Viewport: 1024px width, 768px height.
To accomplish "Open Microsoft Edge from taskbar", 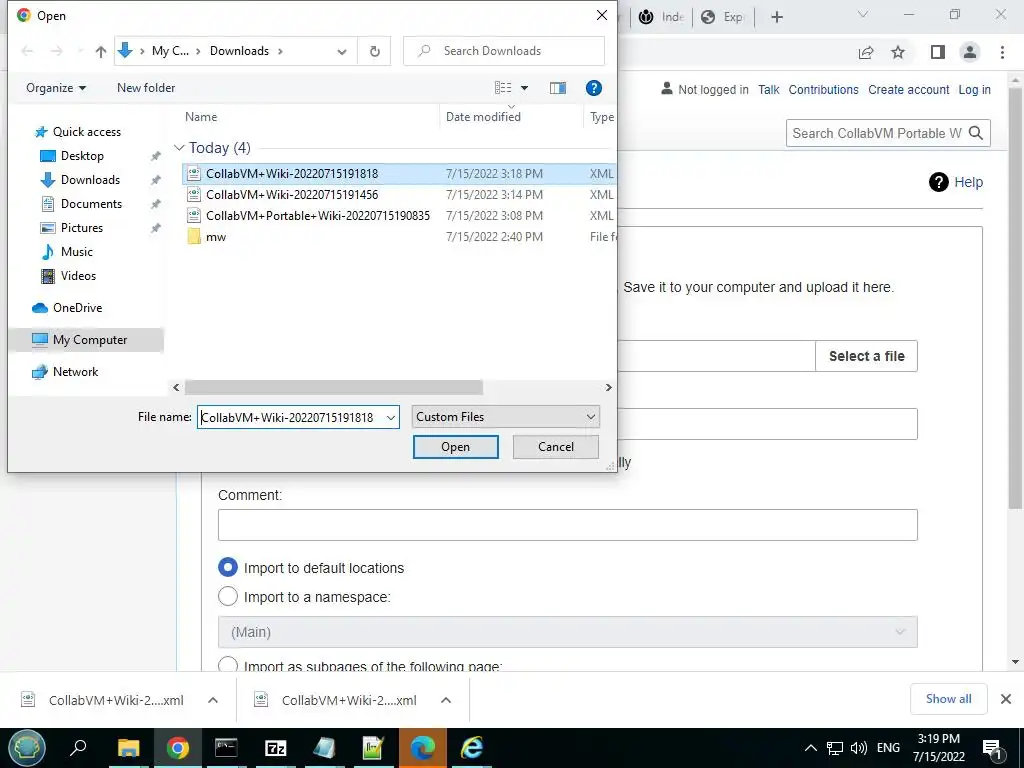I will pyautogui.click(x=423, y=748).
